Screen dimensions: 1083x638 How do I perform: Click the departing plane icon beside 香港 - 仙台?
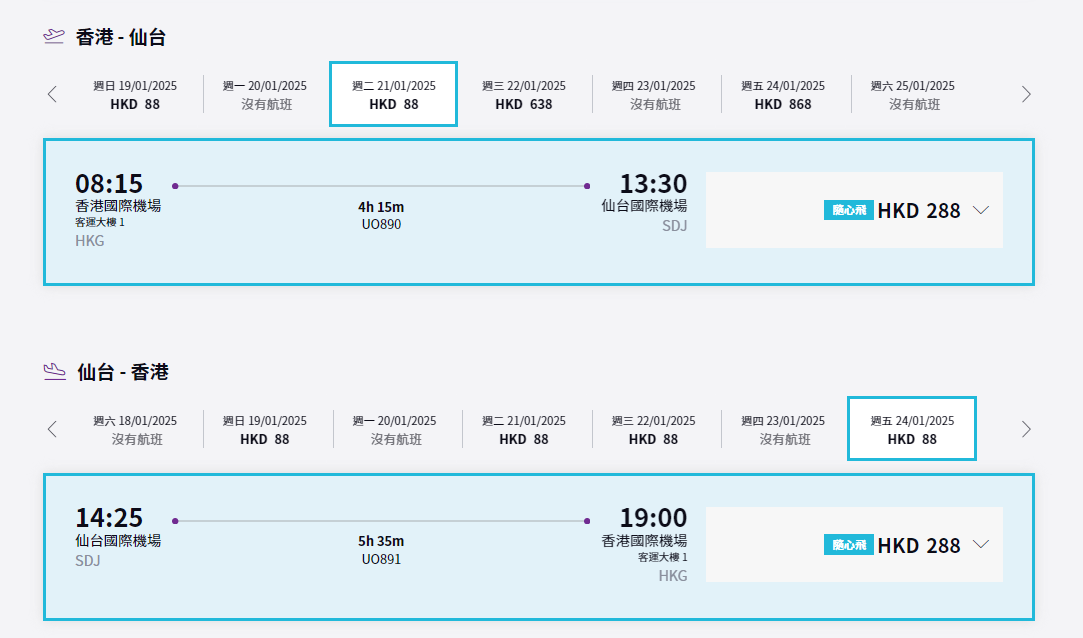54,37
